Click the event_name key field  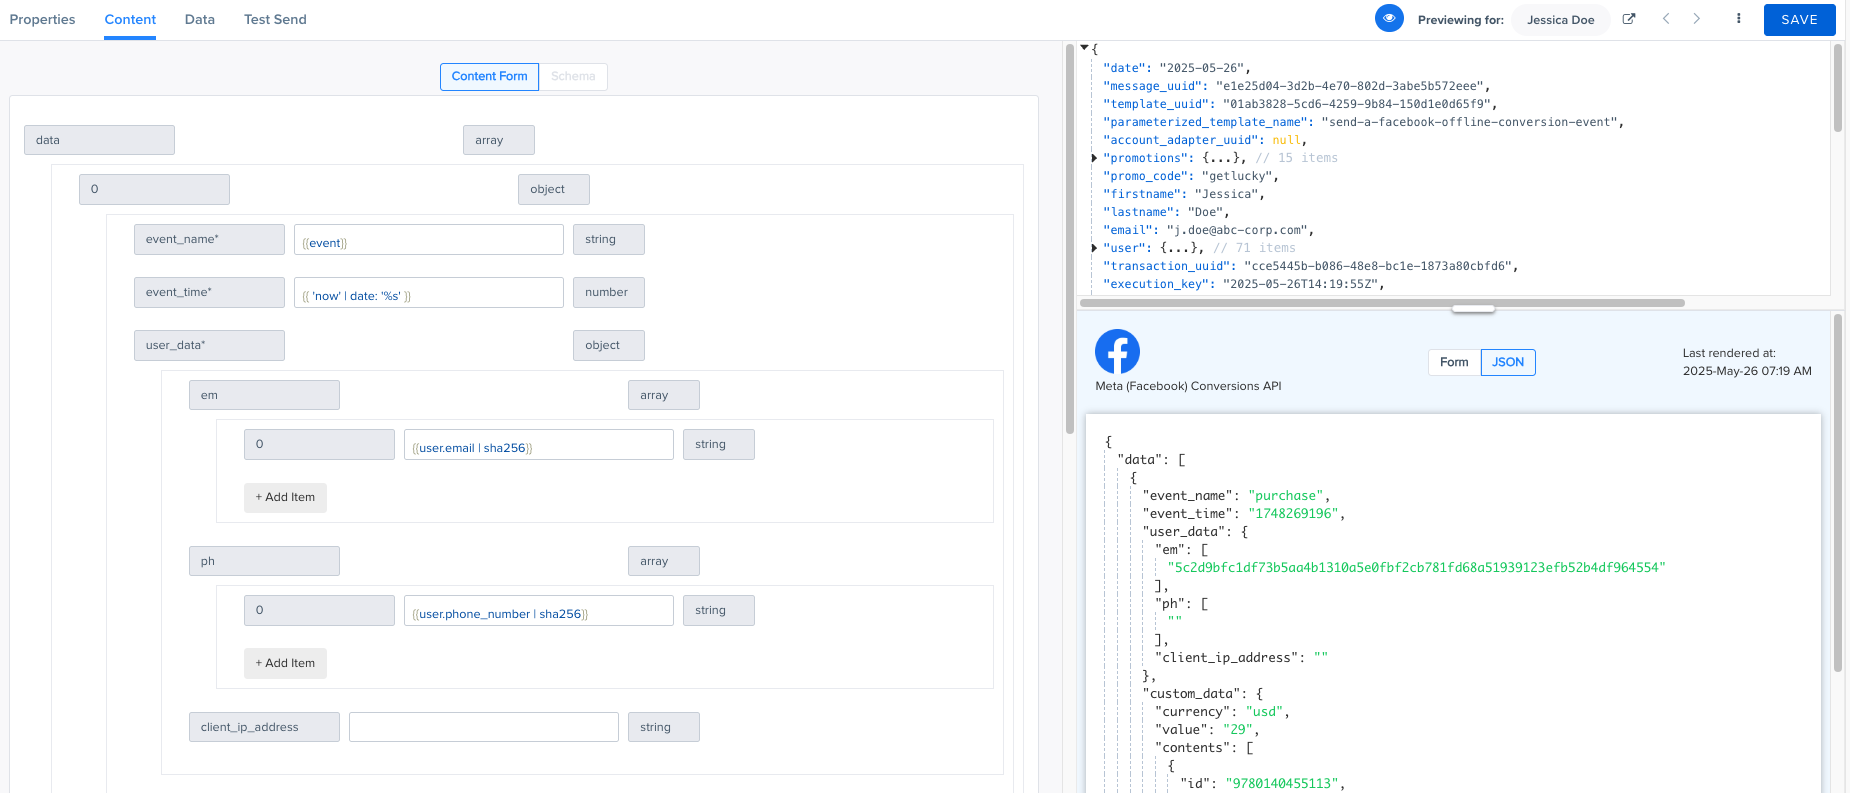coord(209,239)
